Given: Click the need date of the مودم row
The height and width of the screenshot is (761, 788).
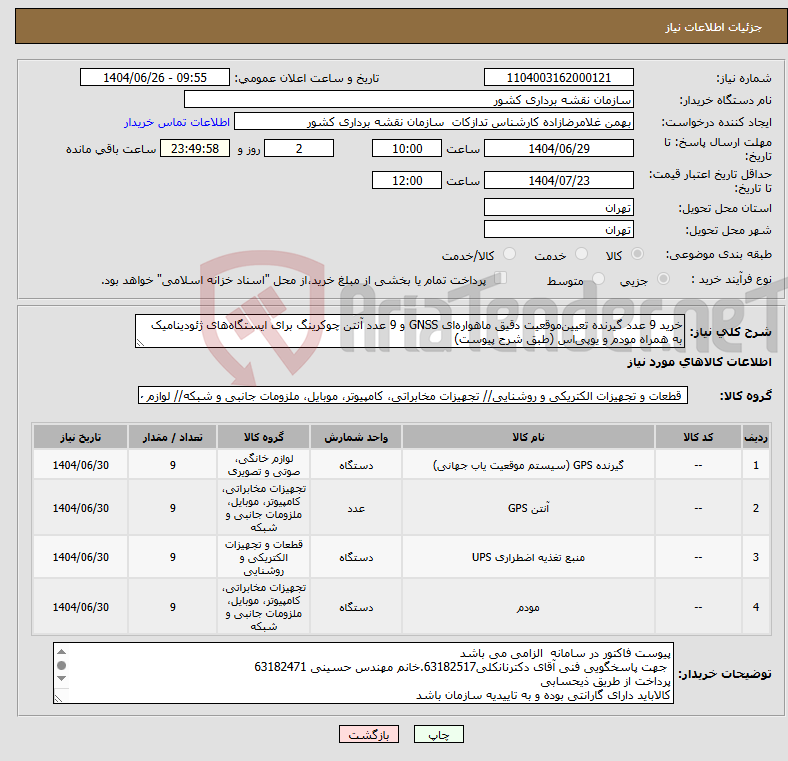Looking at the screenshot, I should pyautogui.click(x=80, y=607).
